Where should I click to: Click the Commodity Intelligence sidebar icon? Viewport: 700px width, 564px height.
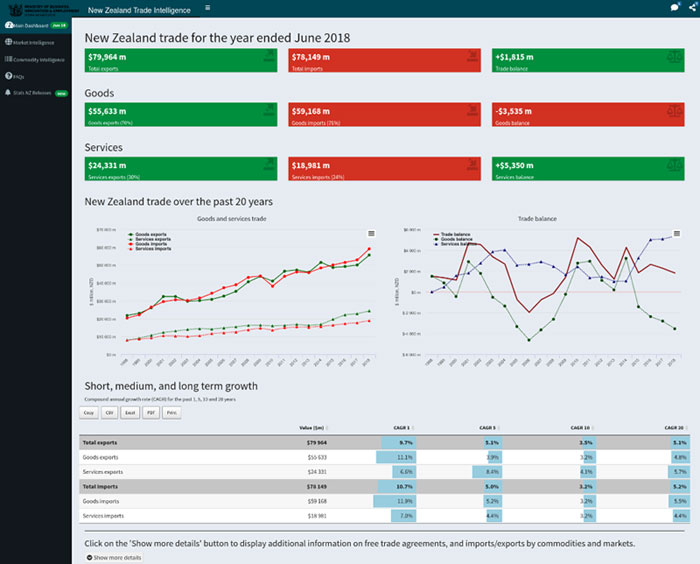[8, 59]
